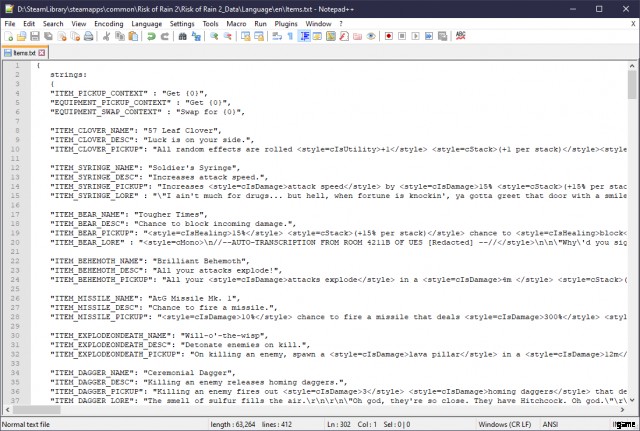Select the Items.txt document tab
The width and height of the screenshot is (640, 431).
click(x=23, y=52)
